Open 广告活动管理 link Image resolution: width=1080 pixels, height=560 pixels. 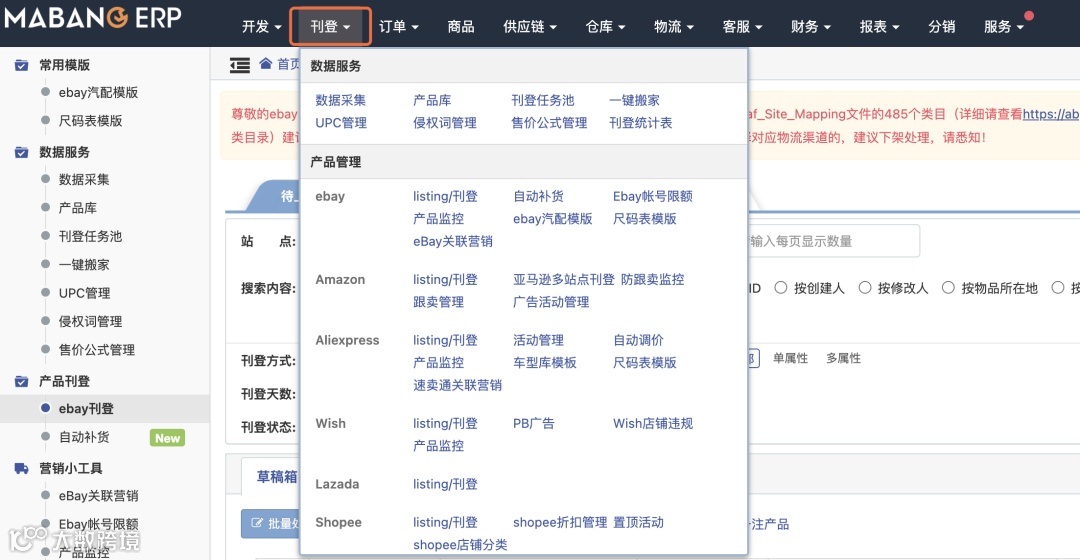[551, 302]
